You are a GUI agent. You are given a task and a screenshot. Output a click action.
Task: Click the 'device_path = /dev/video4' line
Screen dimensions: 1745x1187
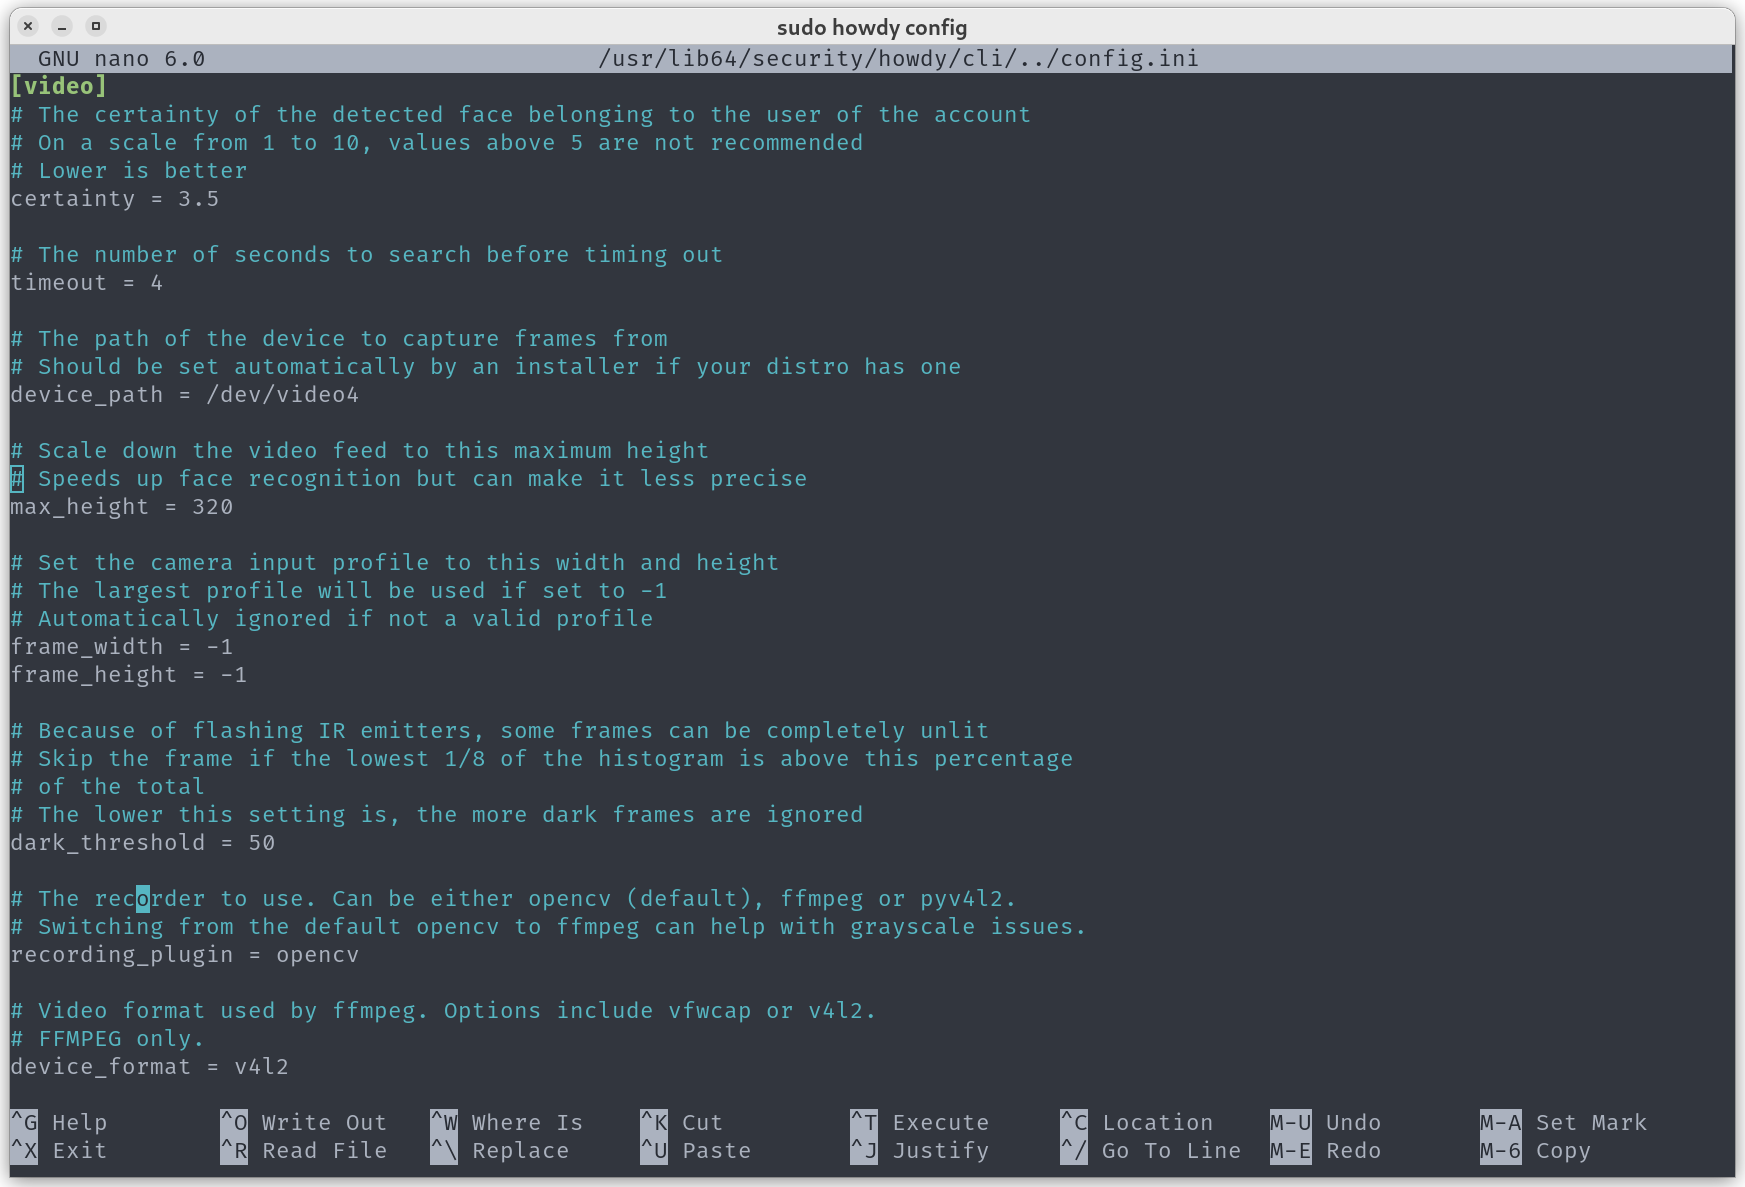[x=184, y=395]
